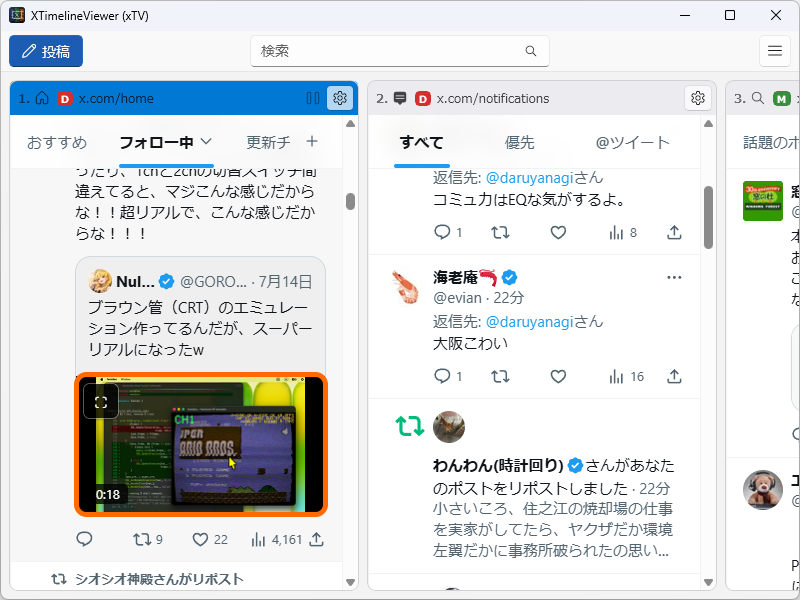Repost the 大阪こわい post
The height and width of the screenshot is (600, 800).
(500, 376)
